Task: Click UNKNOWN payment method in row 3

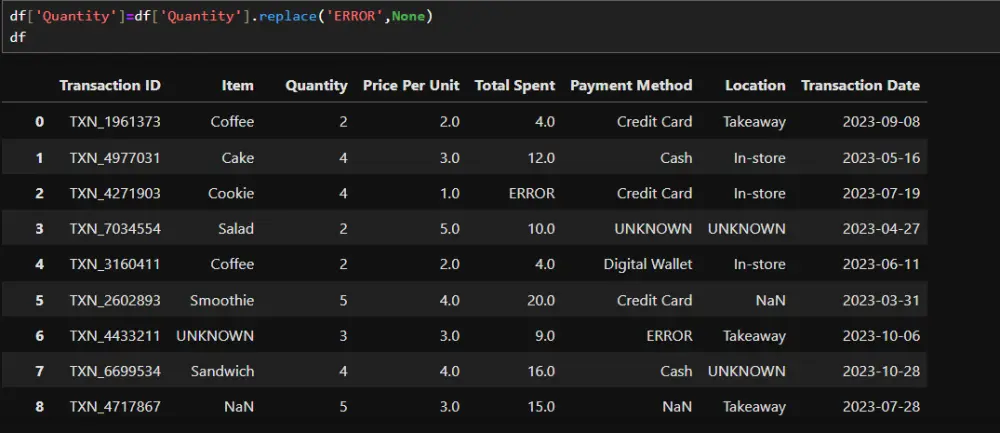Action: tap(653, 228)
